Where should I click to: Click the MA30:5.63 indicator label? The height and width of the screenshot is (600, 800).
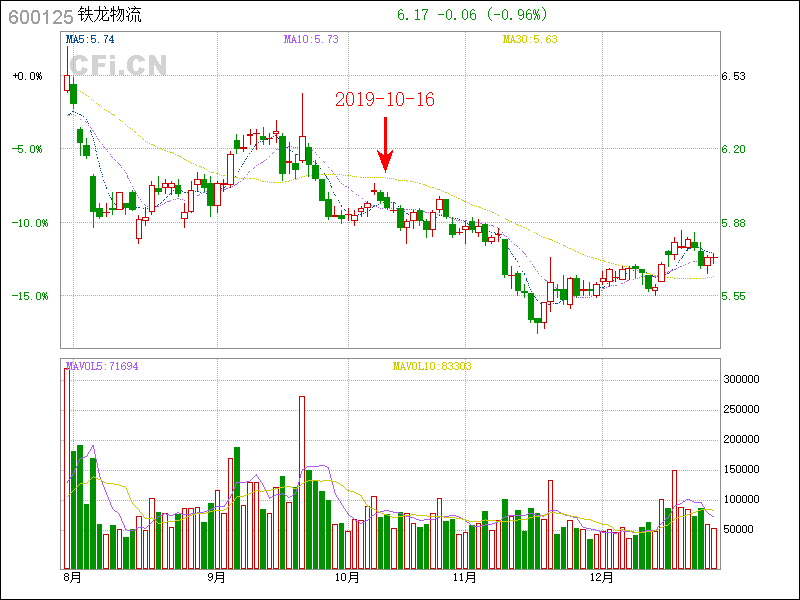coord(529,39)
